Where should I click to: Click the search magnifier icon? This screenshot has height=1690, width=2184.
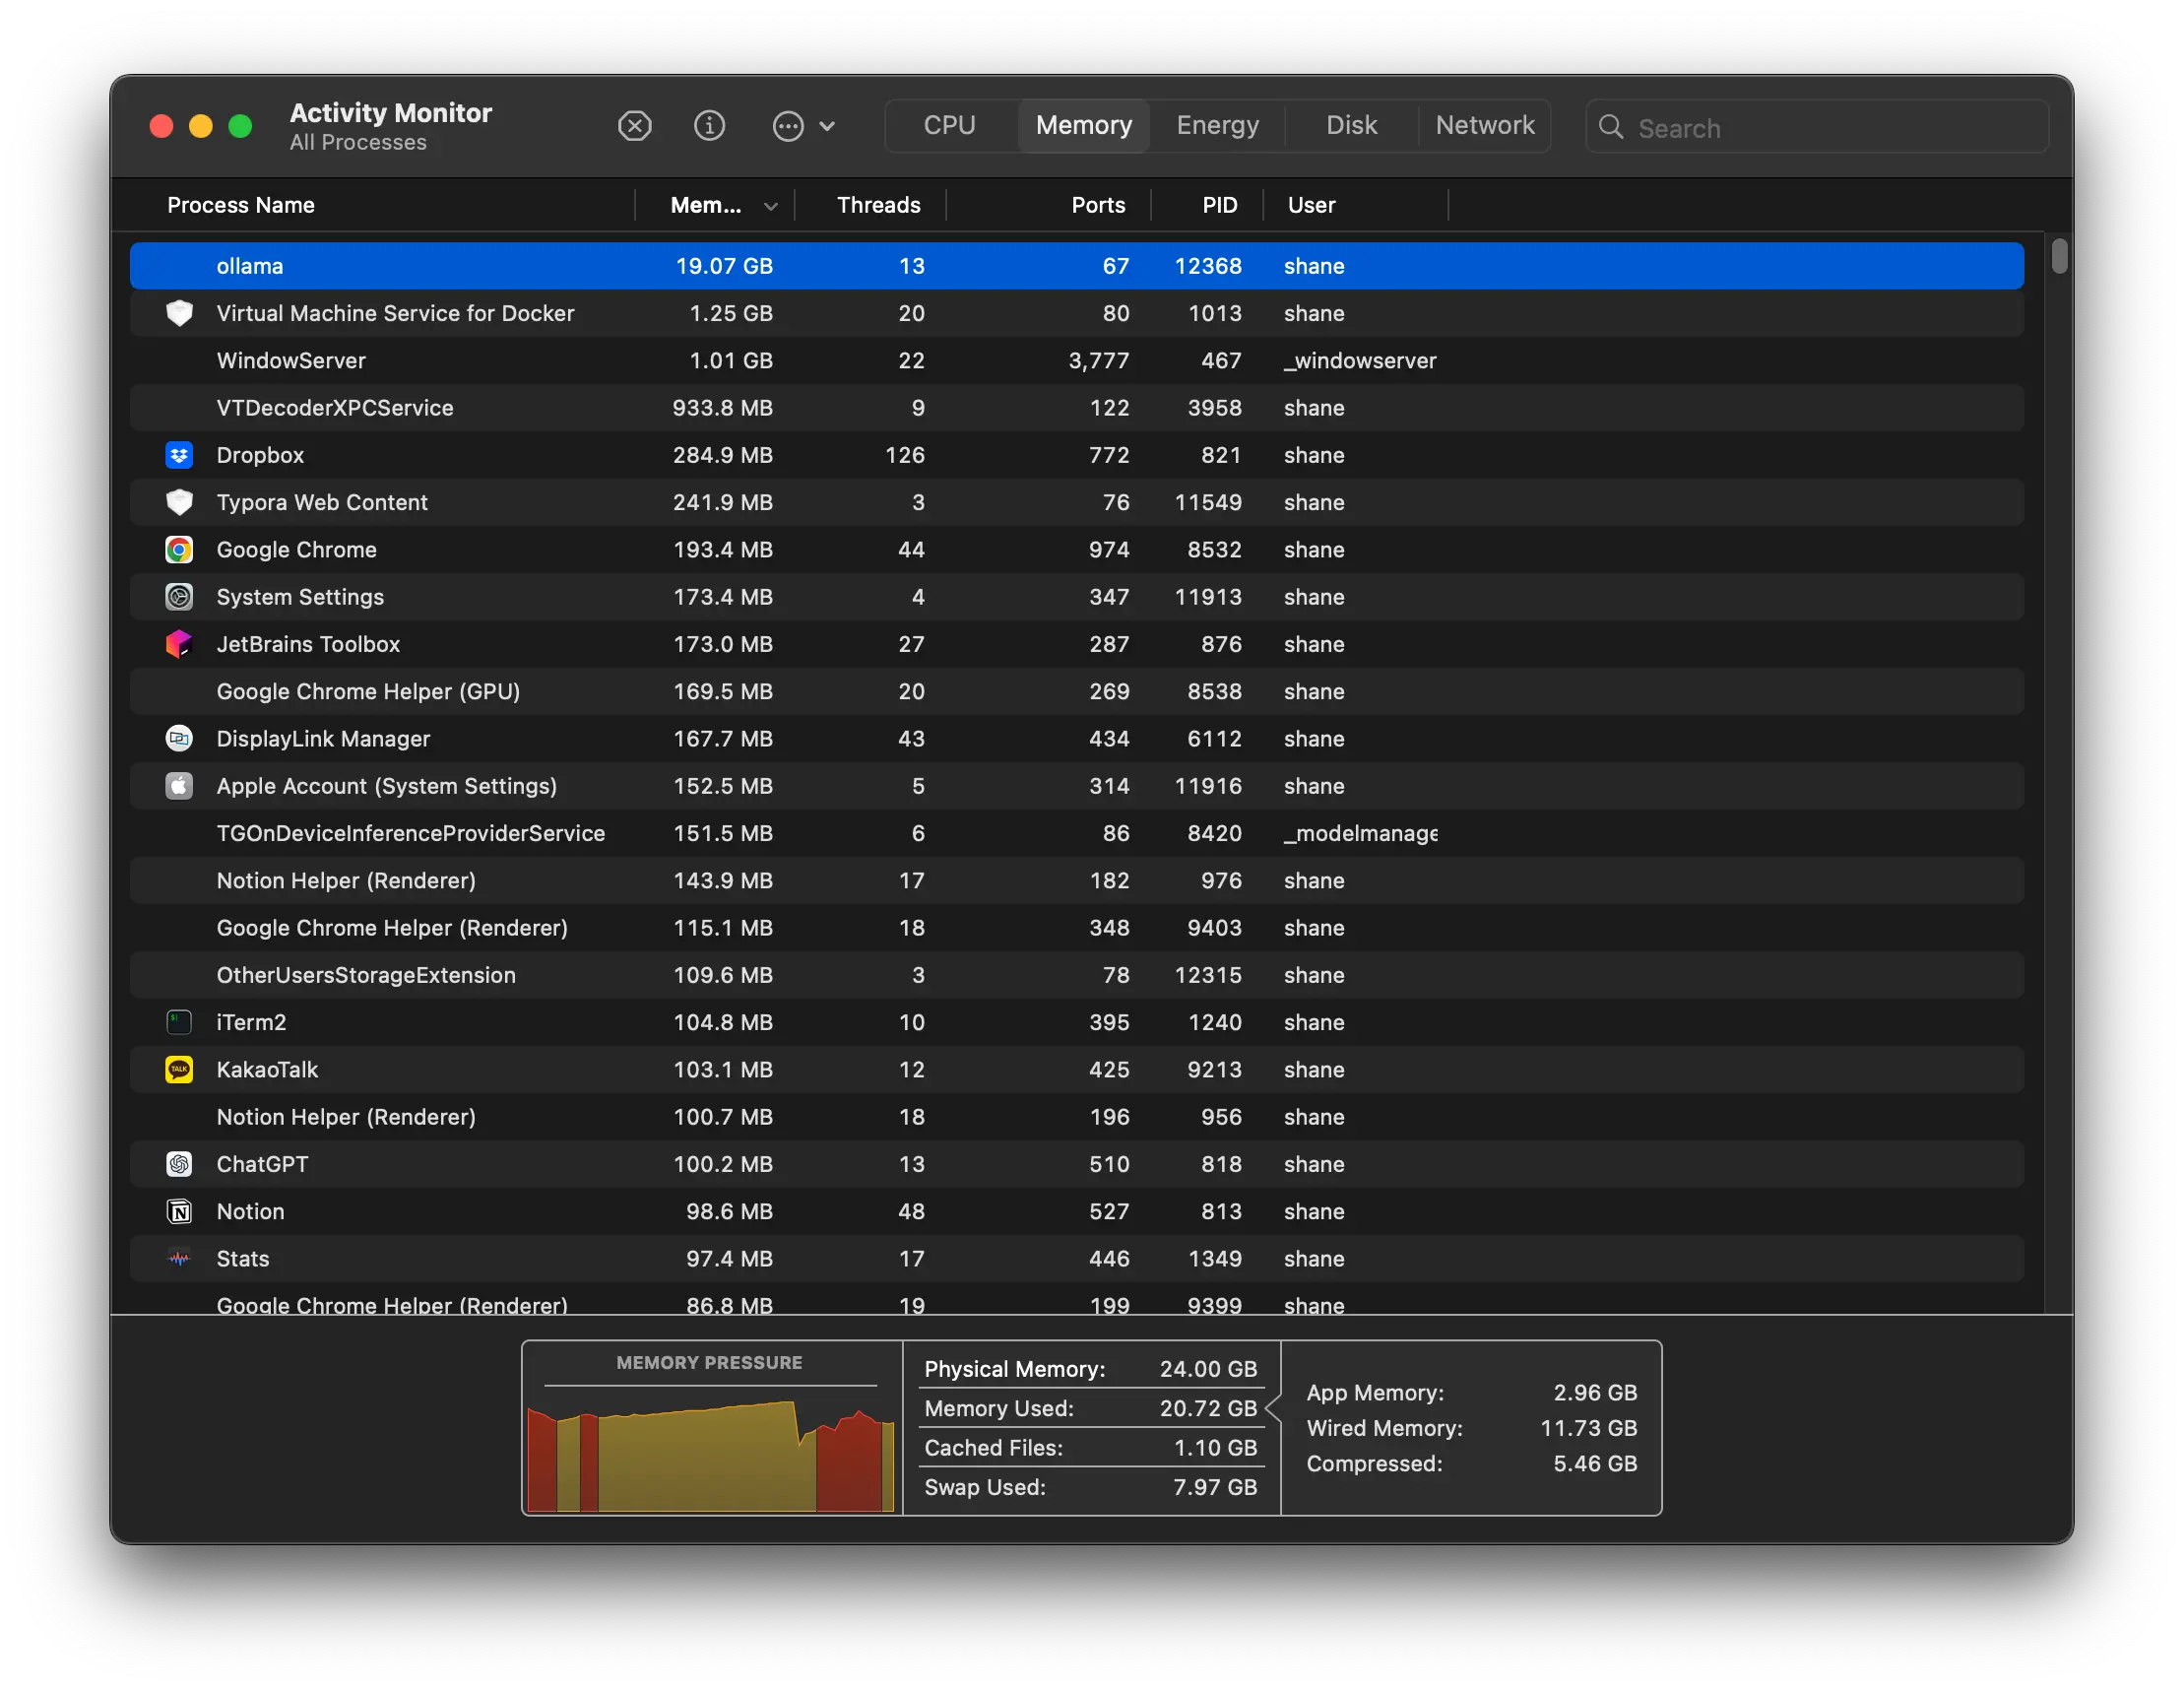tap(1611, 127)
